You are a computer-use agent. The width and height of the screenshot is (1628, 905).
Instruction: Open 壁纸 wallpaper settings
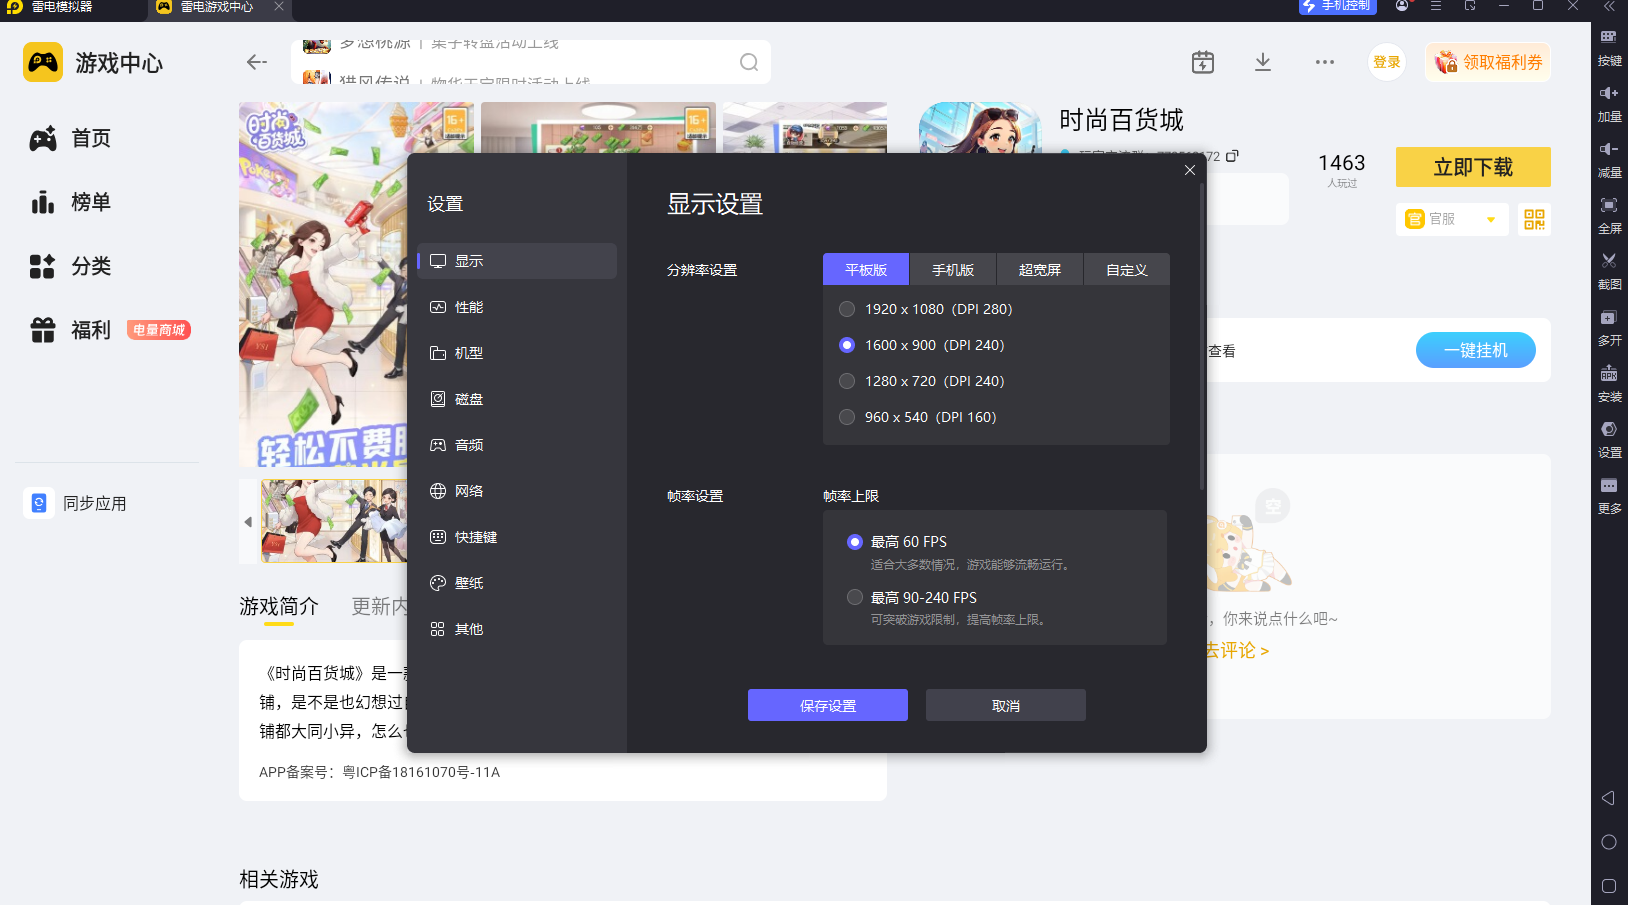pyautogui.click(x=517, y=583)
